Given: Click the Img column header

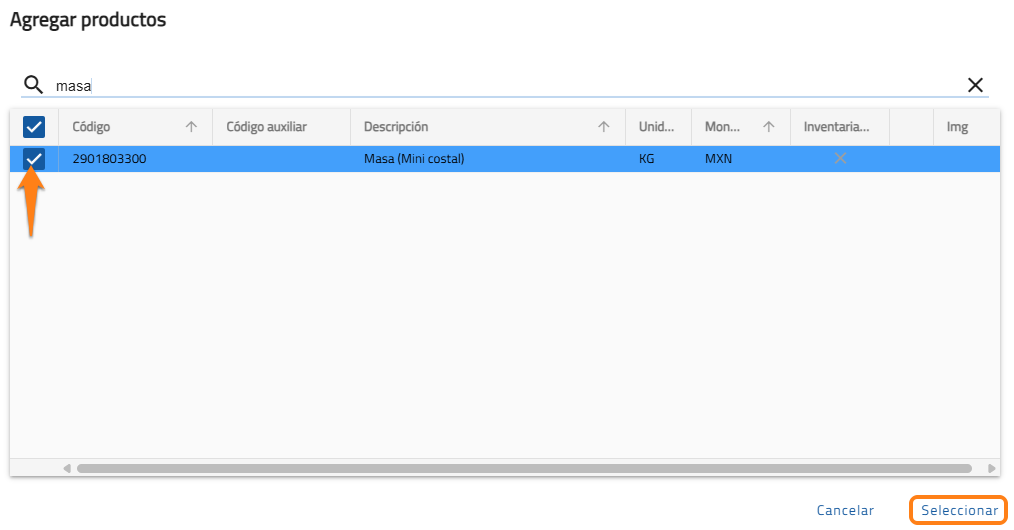Looking at the screenshot, I should 957,127.
